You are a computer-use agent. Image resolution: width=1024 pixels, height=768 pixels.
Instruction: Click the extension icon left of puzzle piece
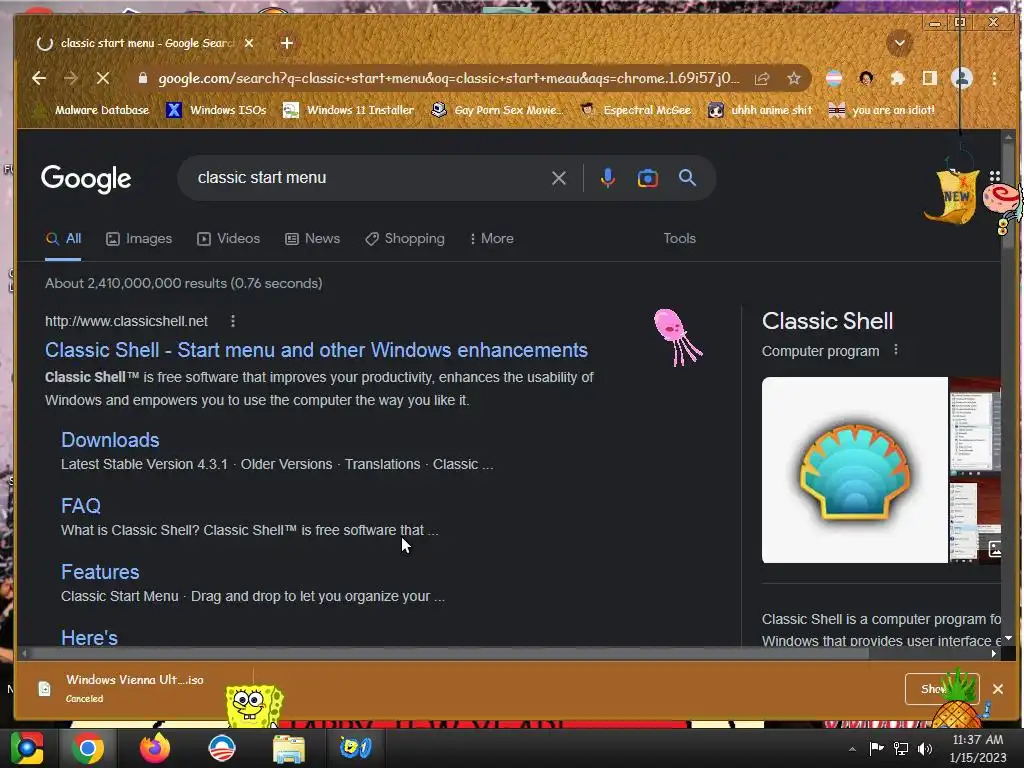click(866, 78)
